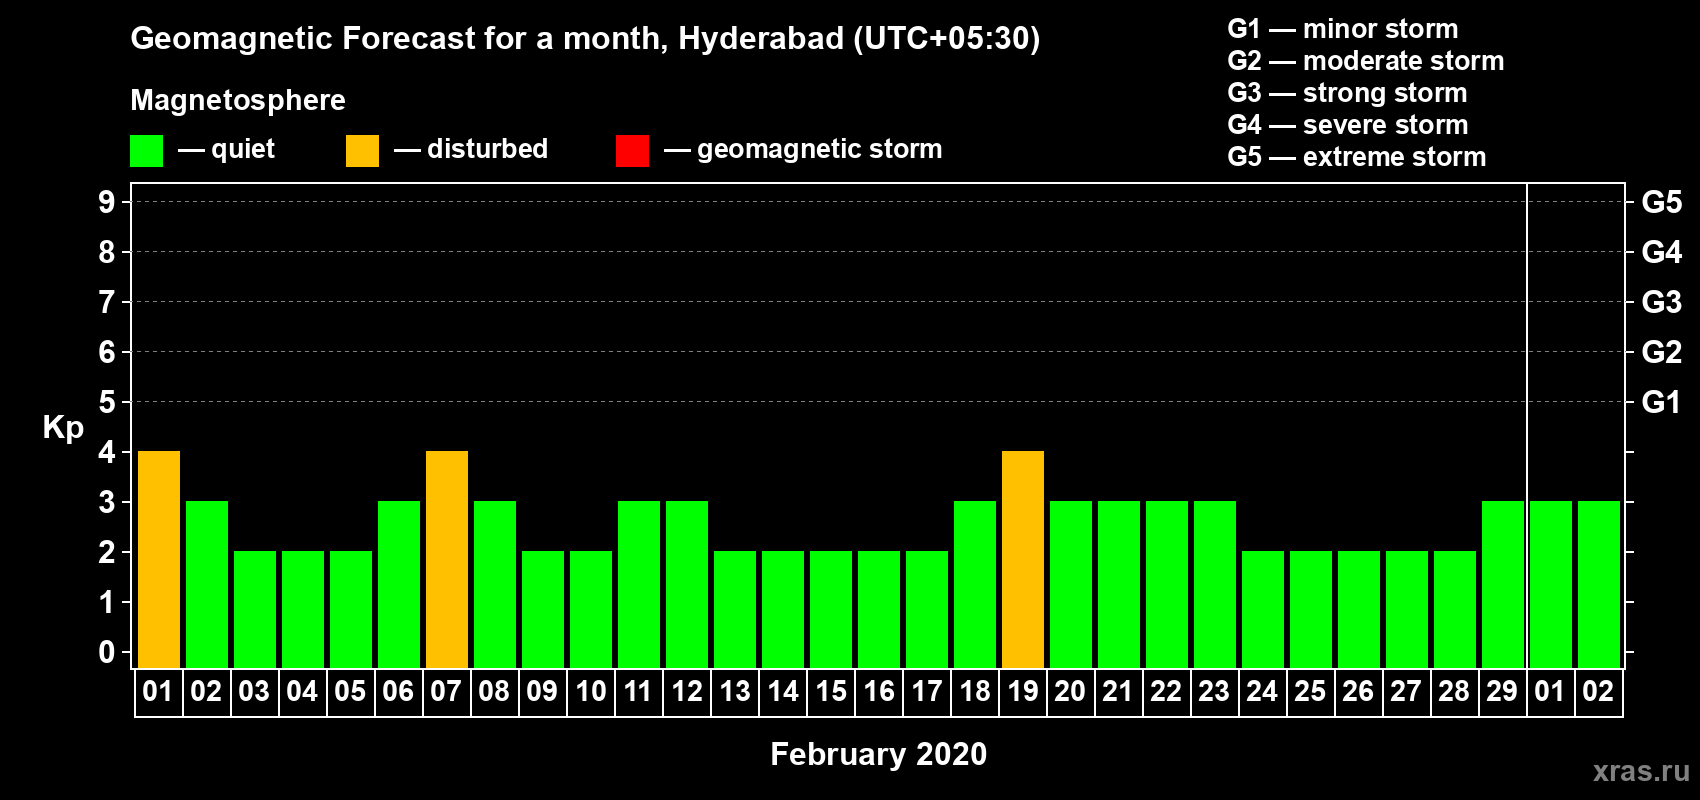
Task: Click Kp value 9 on left axis
Action: (x=107, y=202)
